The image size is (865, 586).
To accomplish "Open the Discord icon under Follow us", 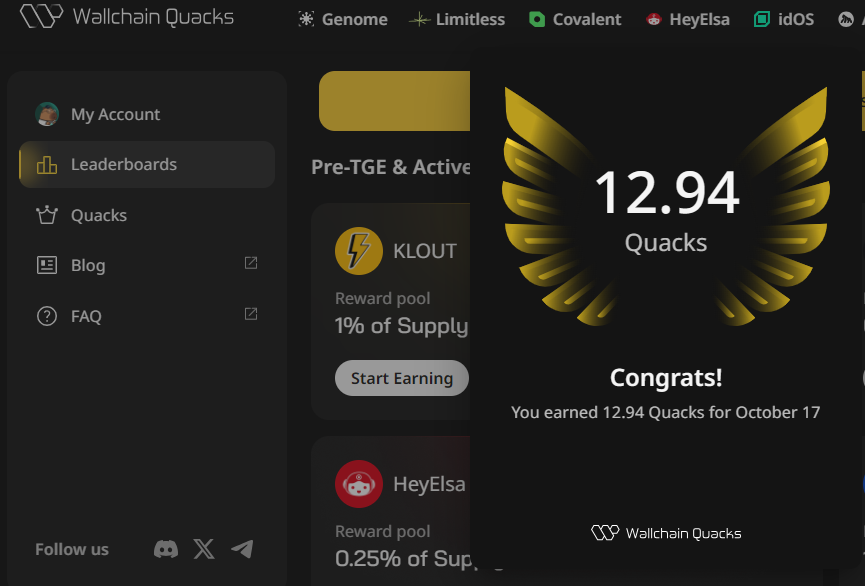I will [x=165, y=549].
